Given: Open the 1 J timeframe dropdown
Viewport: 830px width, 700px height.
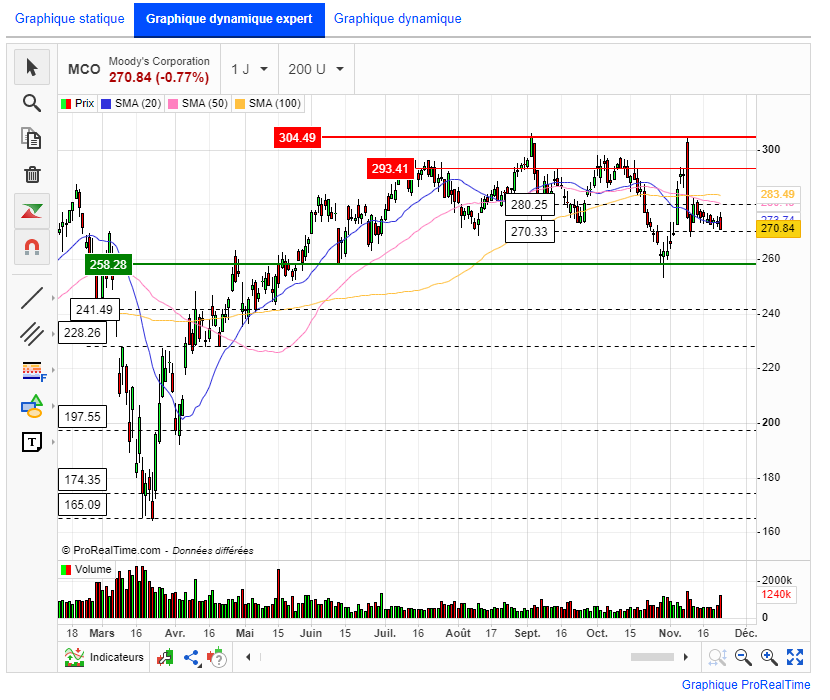Looking at the screenshot, I should tap(249, 69).
